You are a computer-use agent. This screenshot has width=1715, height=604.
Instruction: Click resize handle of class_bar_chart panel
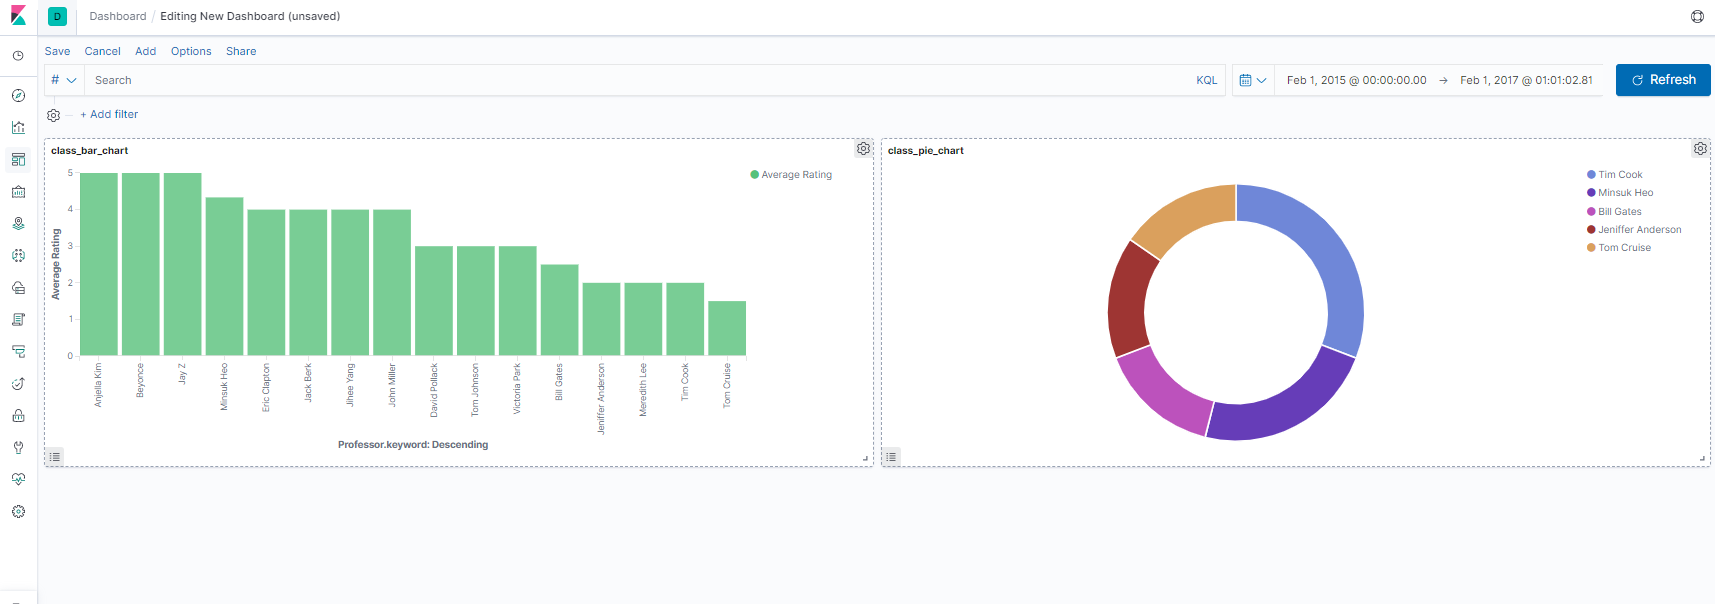(866, 459)
